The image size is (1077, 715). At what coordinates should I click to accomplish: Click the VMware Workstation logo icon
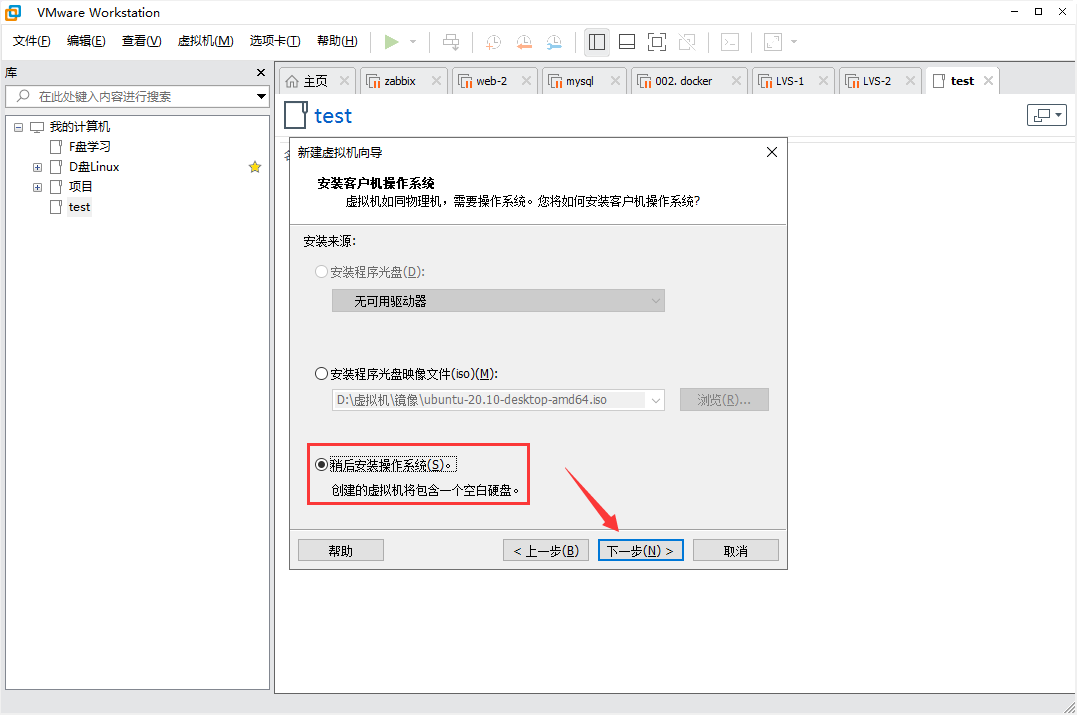pos(13,12)
